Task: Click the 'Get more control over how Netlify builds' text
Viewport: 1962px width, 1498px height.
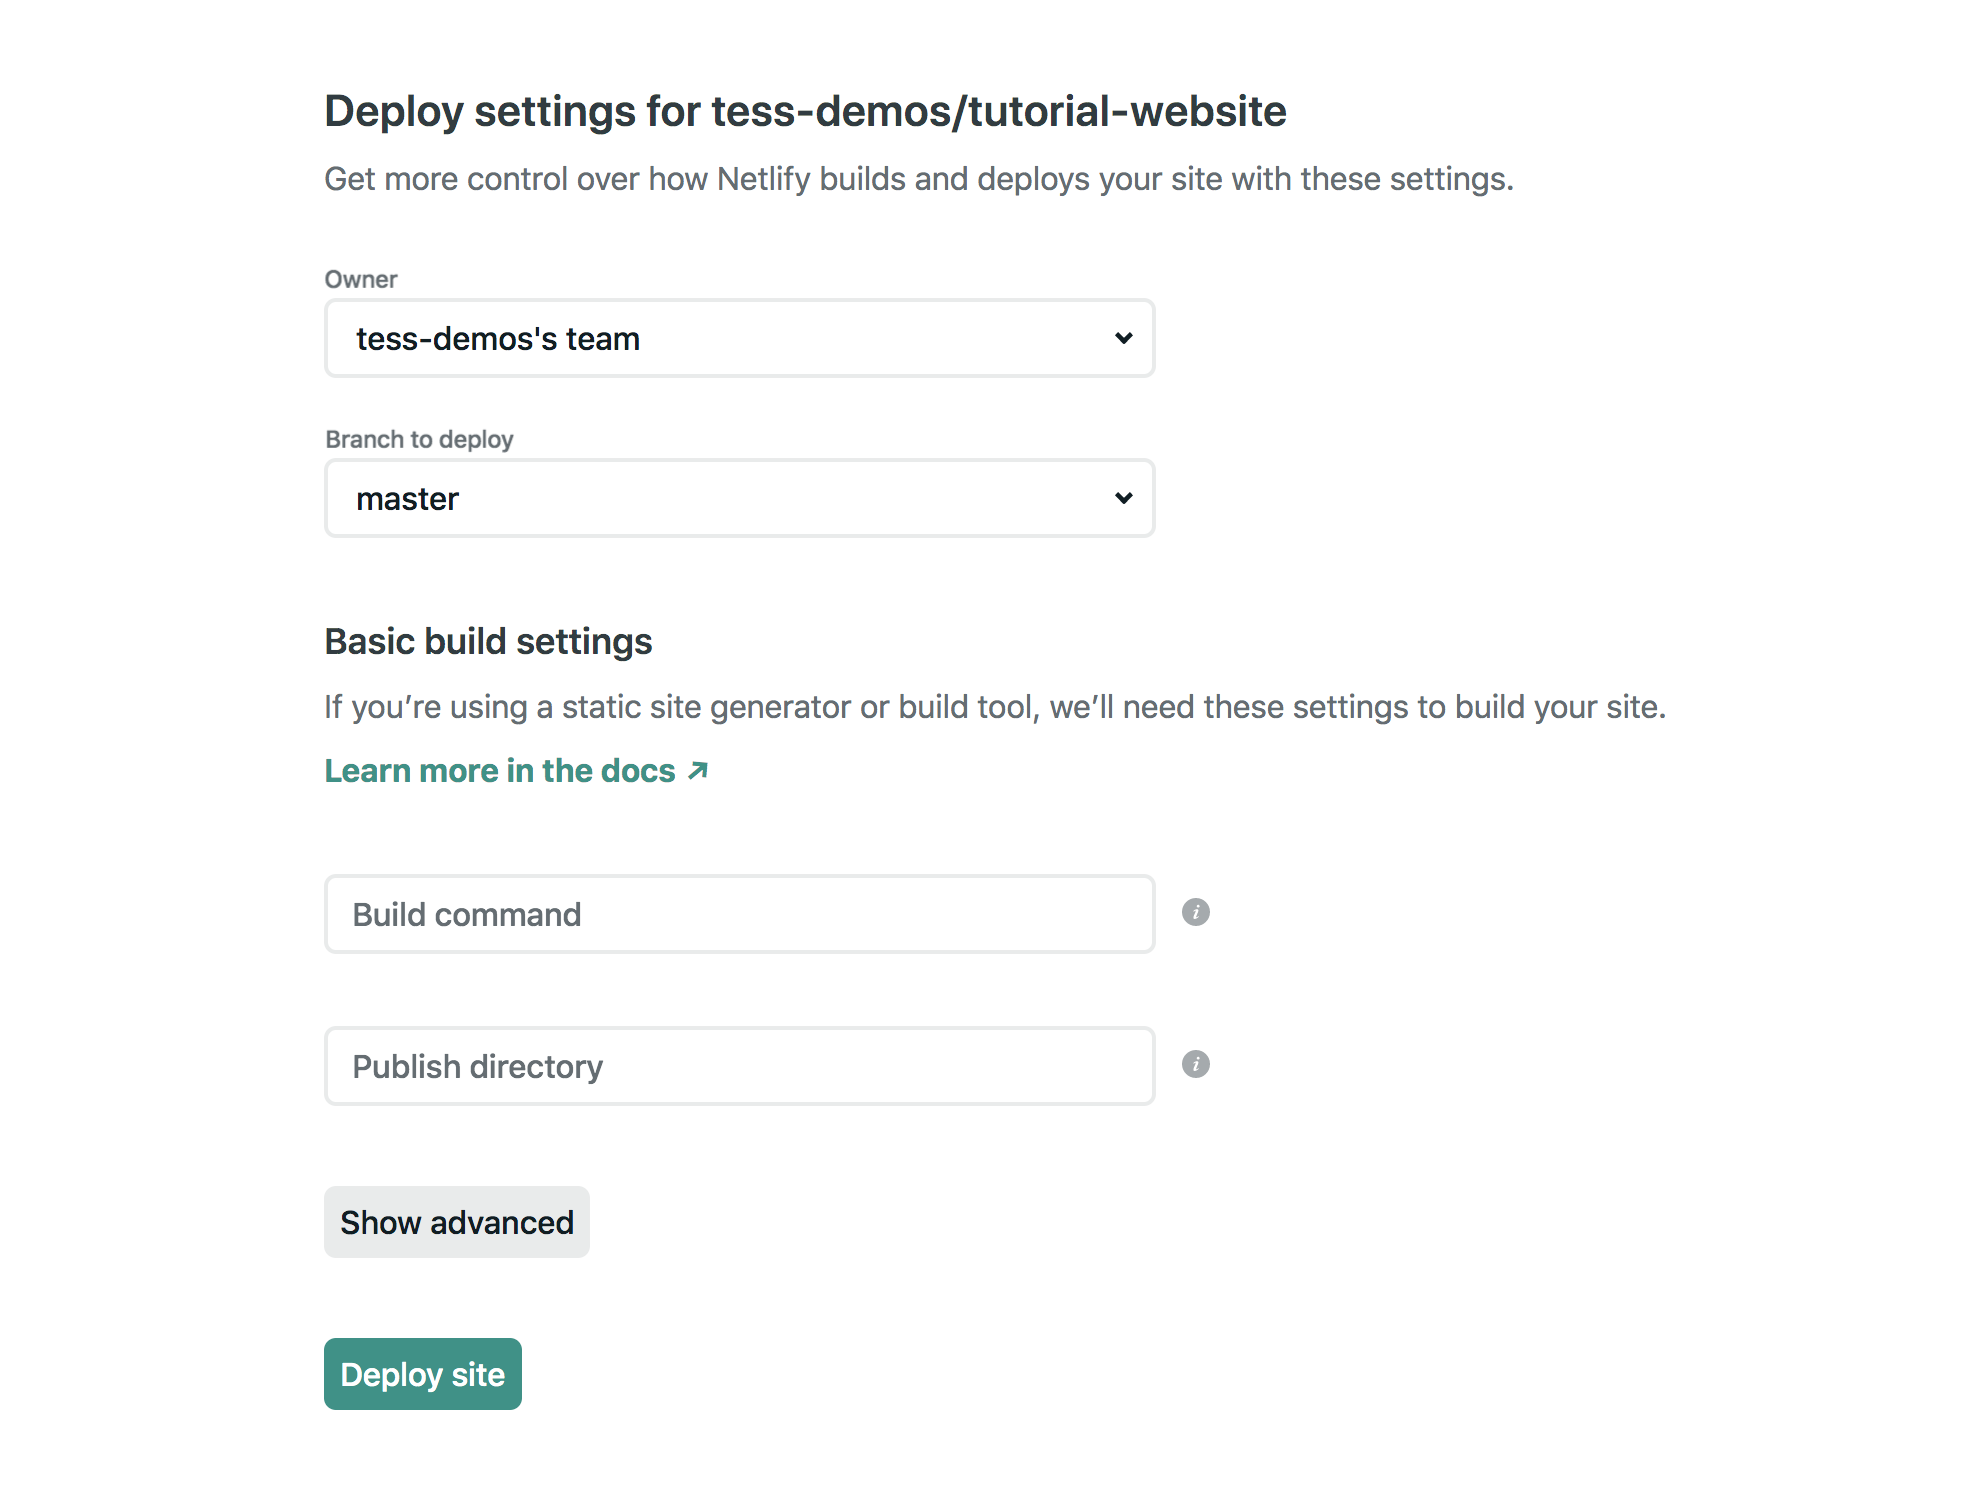Action: pos(919,179)
